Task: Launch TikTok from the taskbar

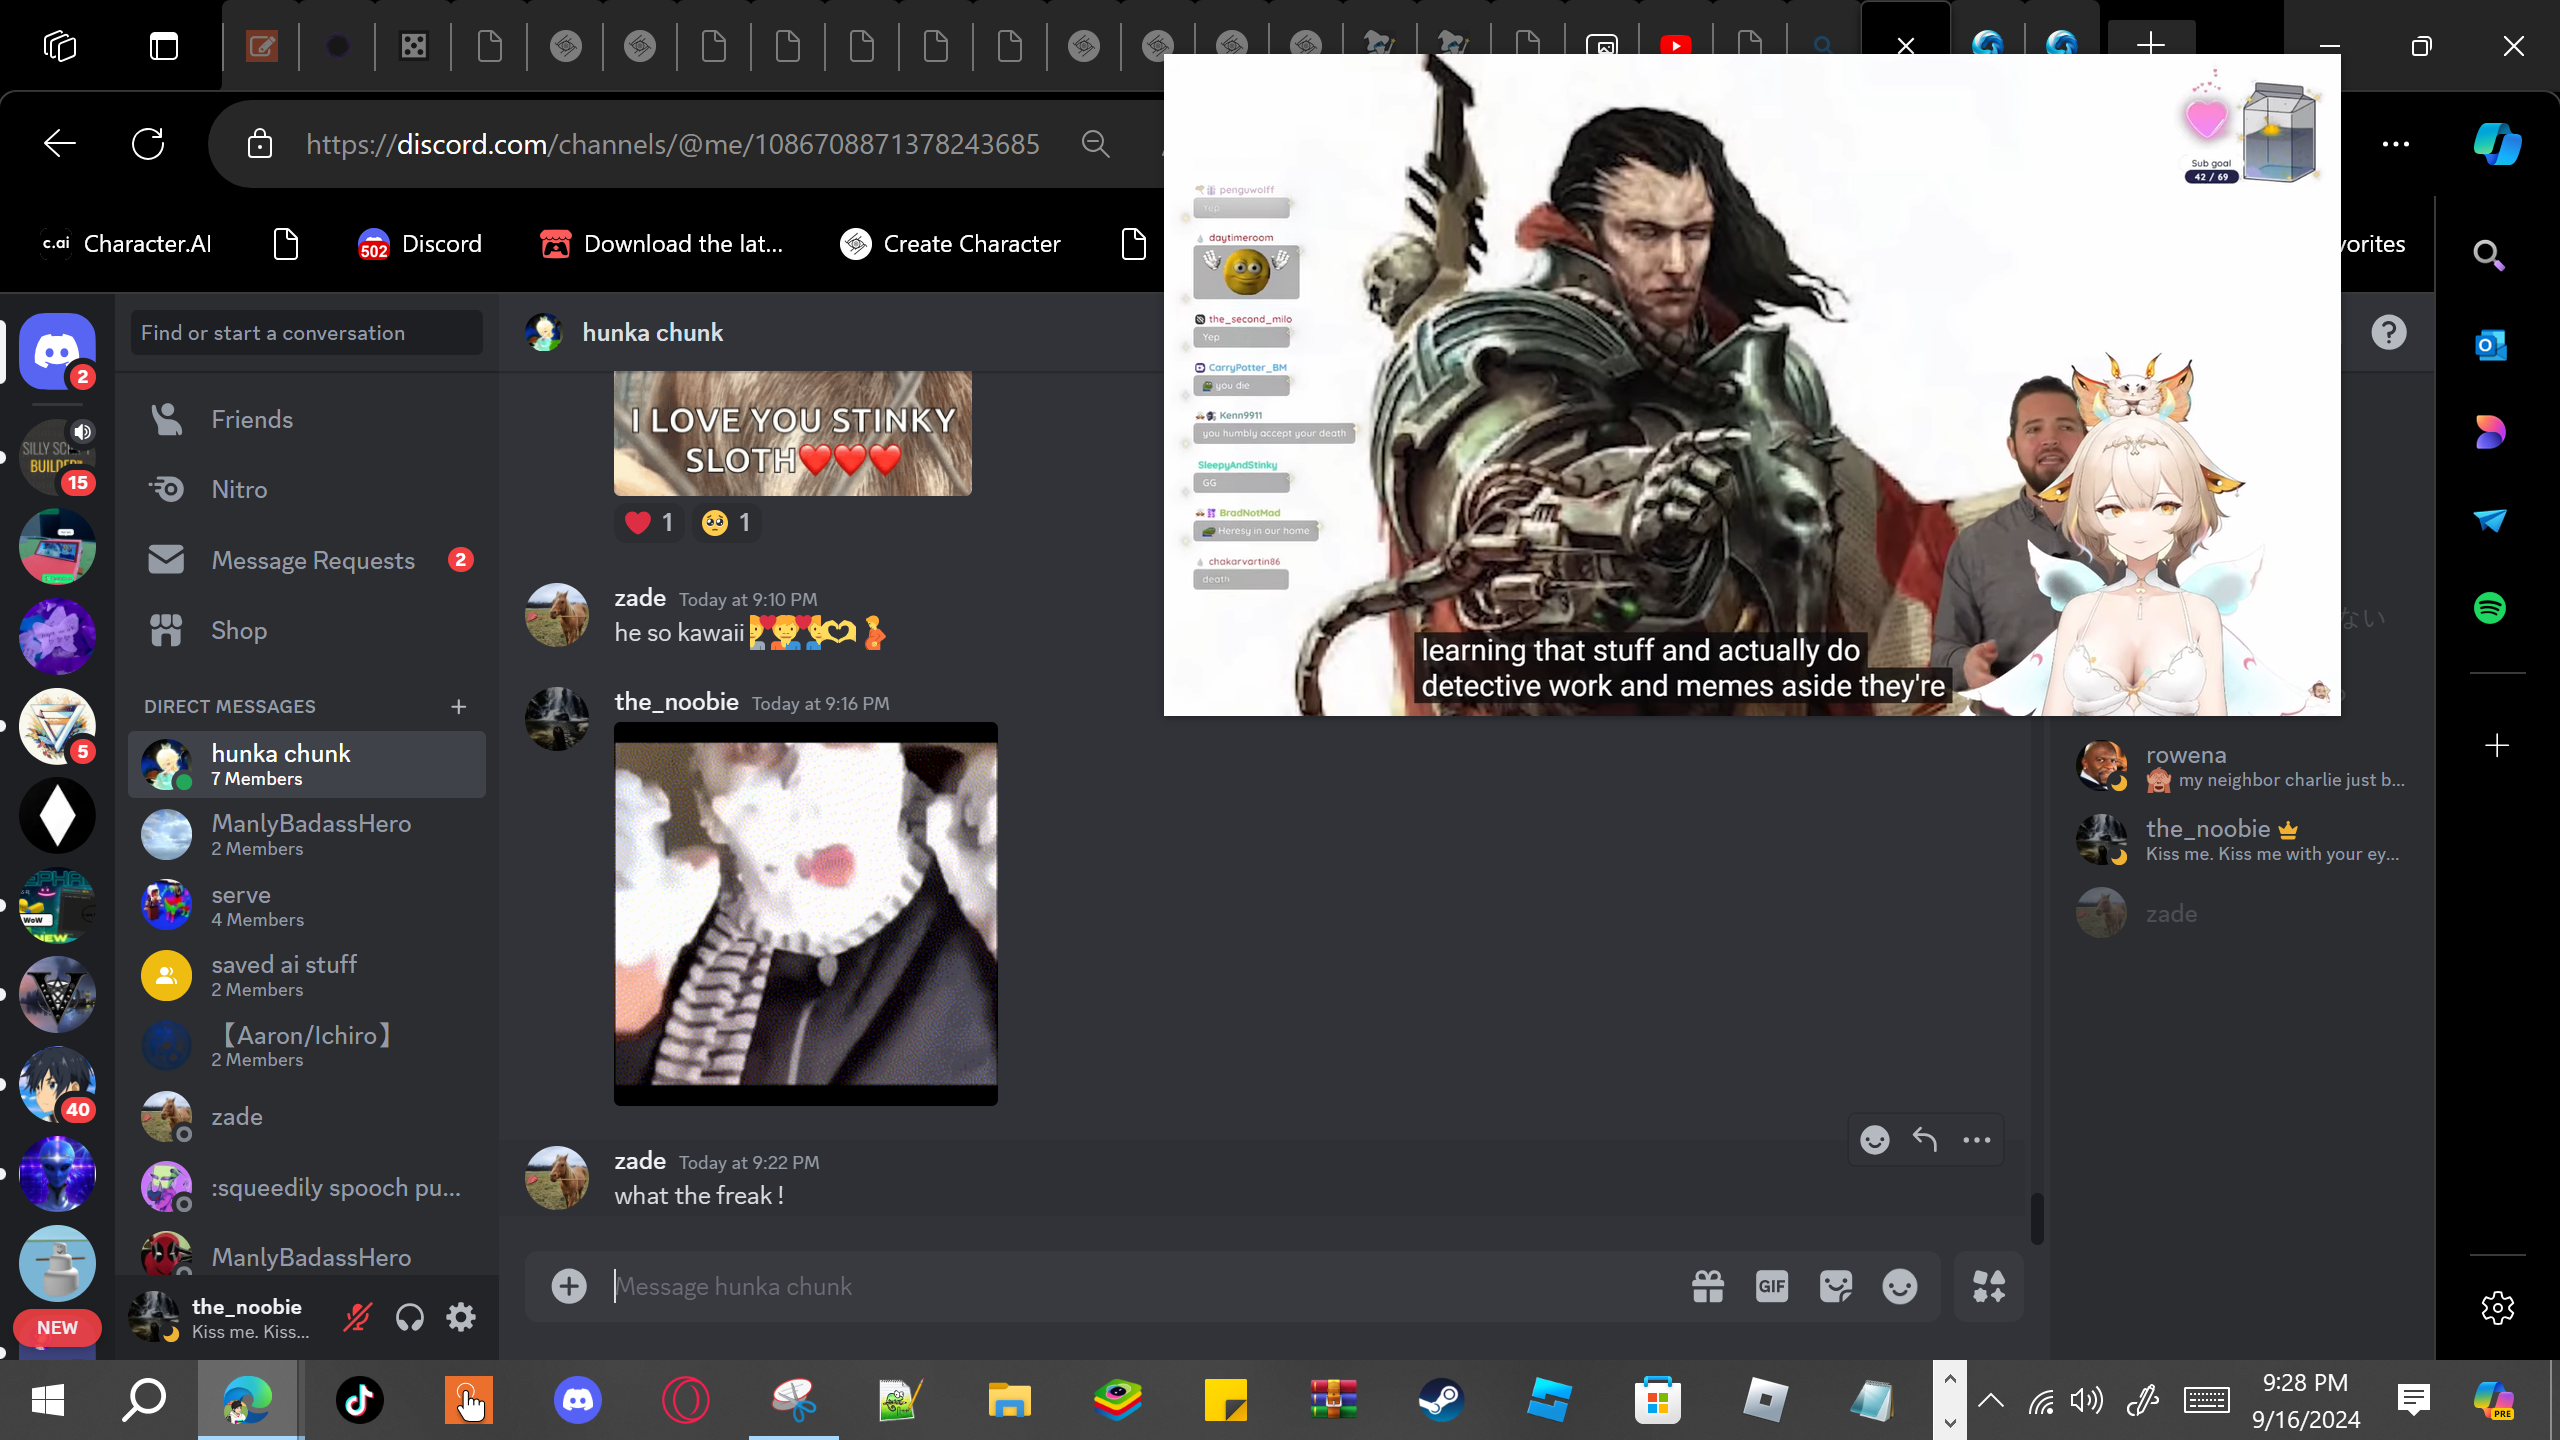Action: point(360,1400)
